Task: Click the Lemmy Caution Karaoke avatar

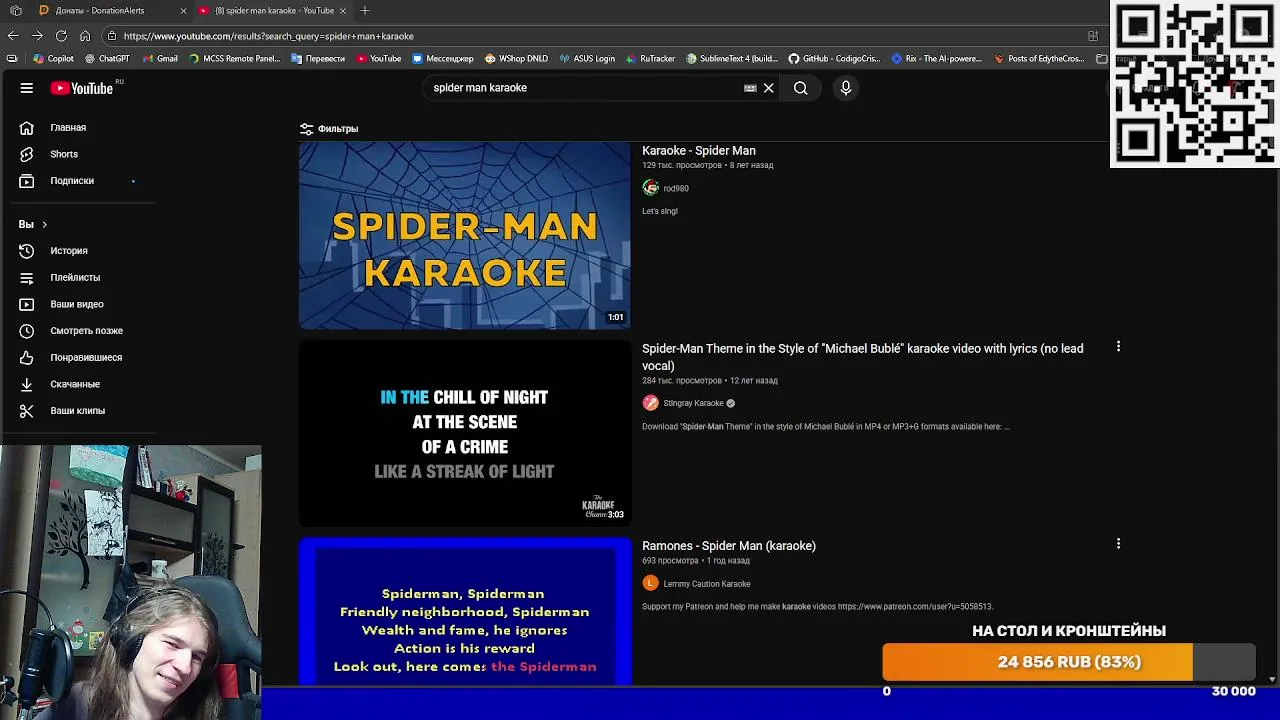Action: pos(651,584)
